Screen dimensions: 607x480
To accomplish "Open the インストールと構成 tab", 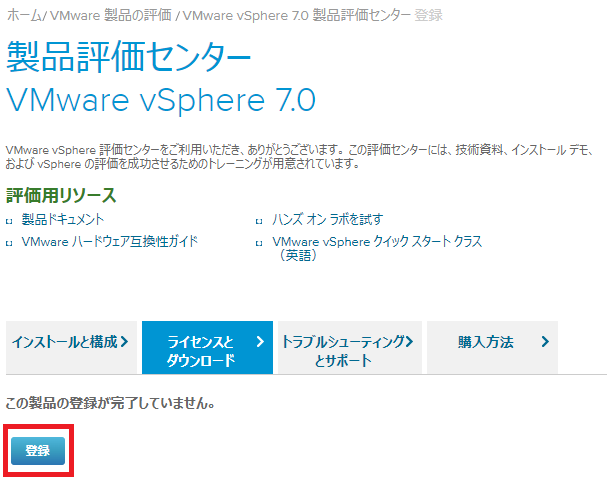I will (x=71, y=347).
